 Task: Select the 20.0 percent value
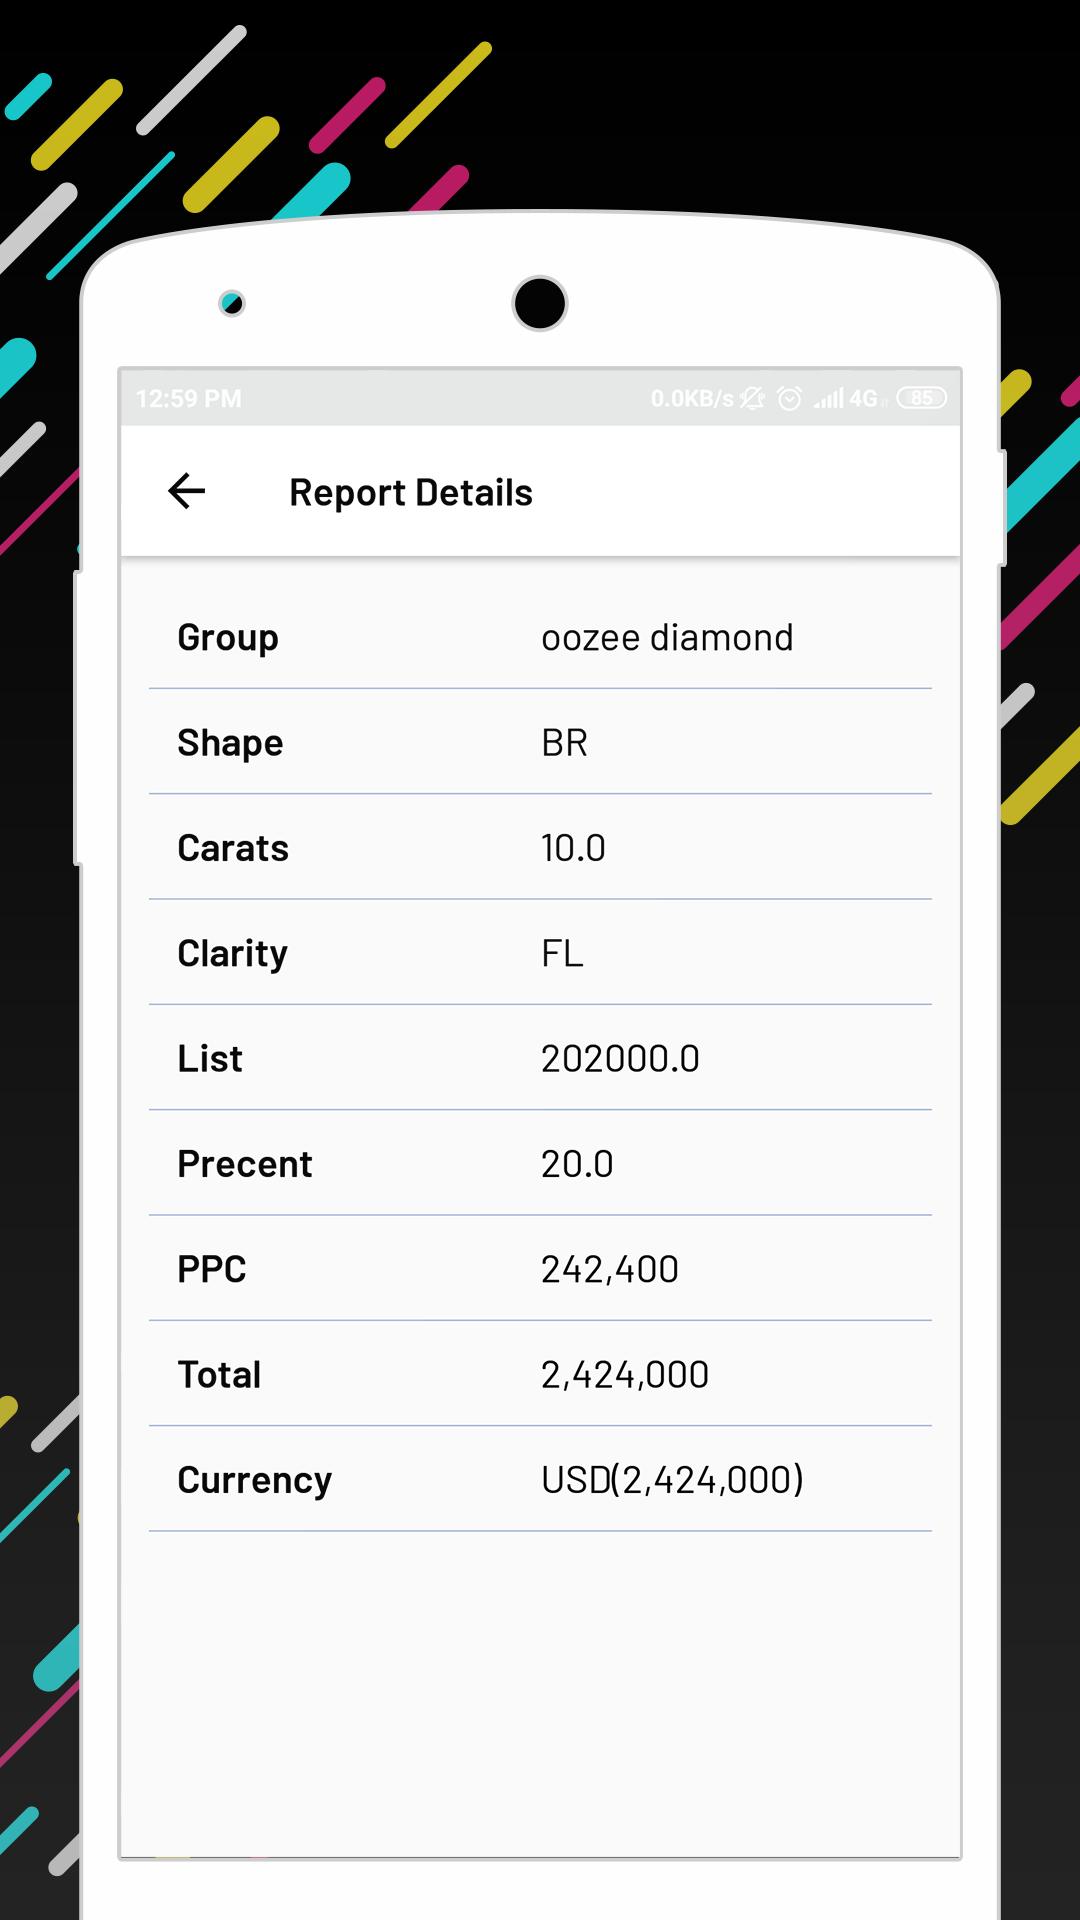[577, 1164]
